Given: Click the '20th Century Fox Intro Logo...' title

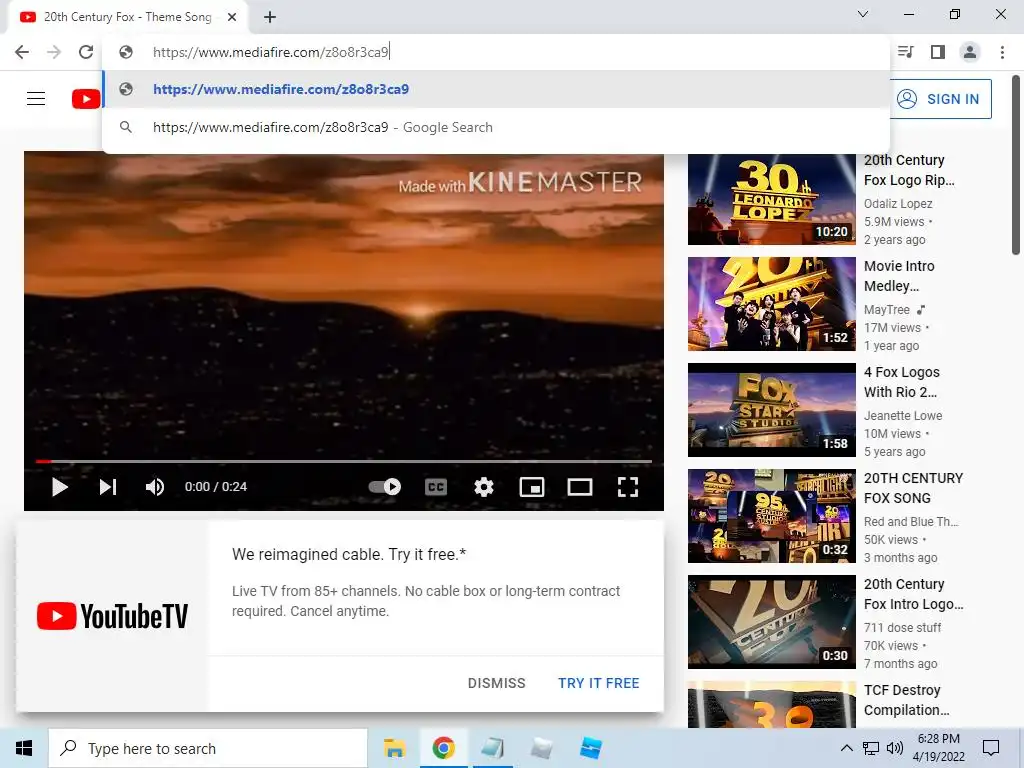Looking at the screenshot, I should click(914, 594).
